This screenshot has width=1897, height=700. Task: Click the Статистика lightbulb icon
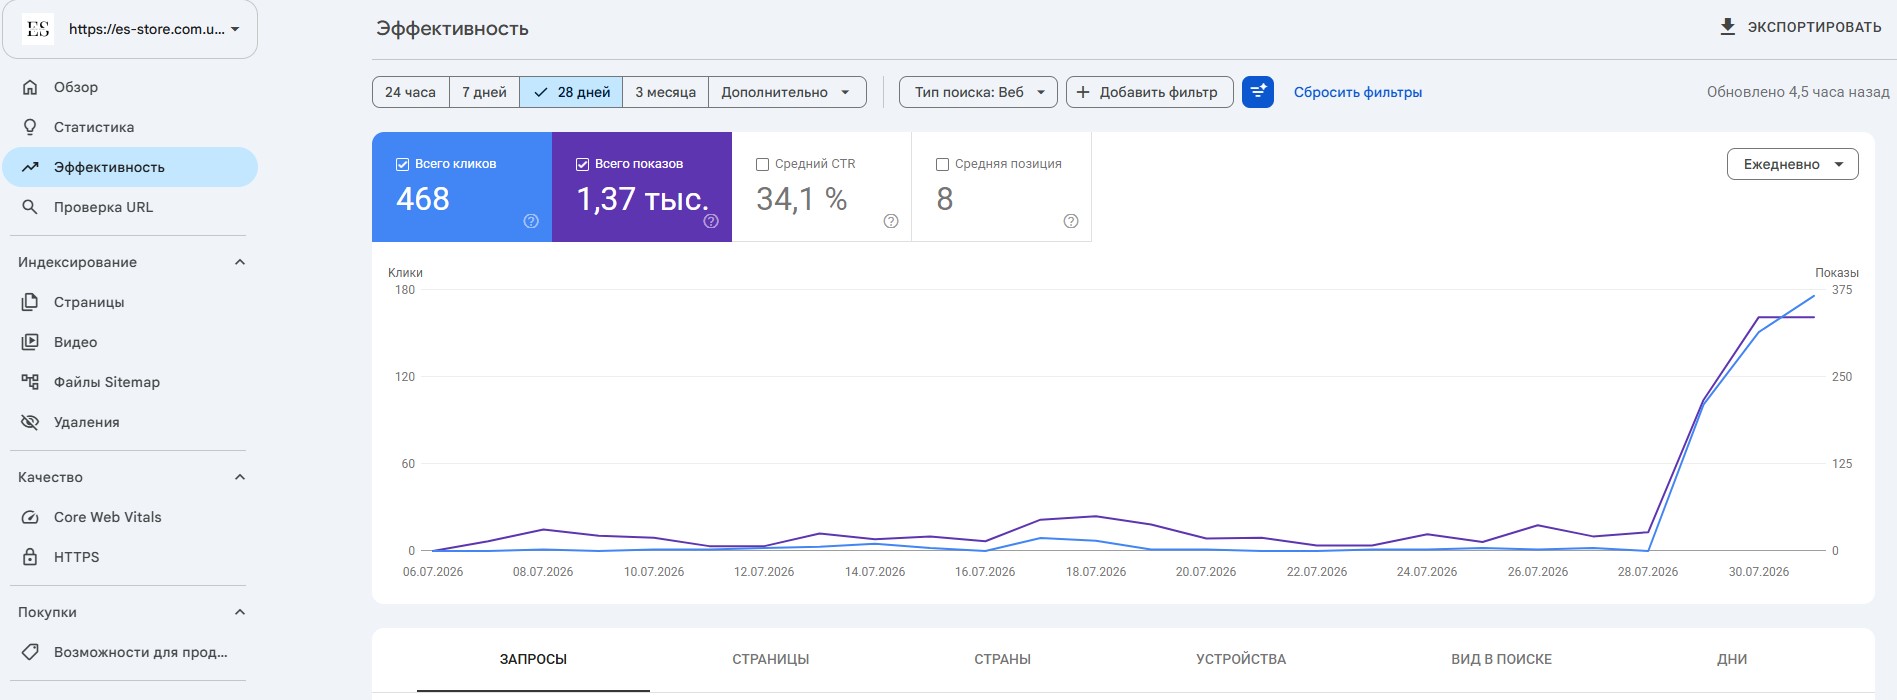point(31,127)
